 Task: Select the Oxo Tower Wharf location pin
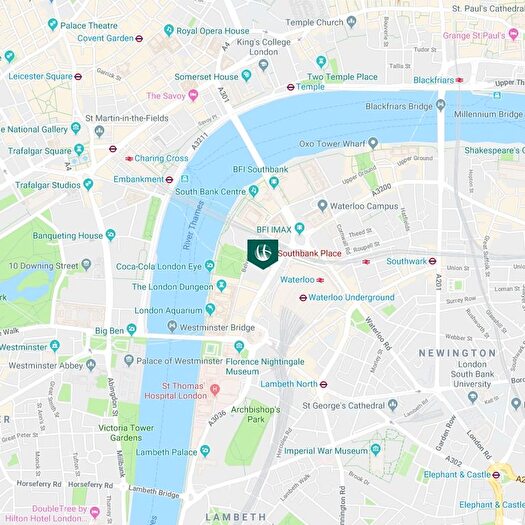click(373, 143)
